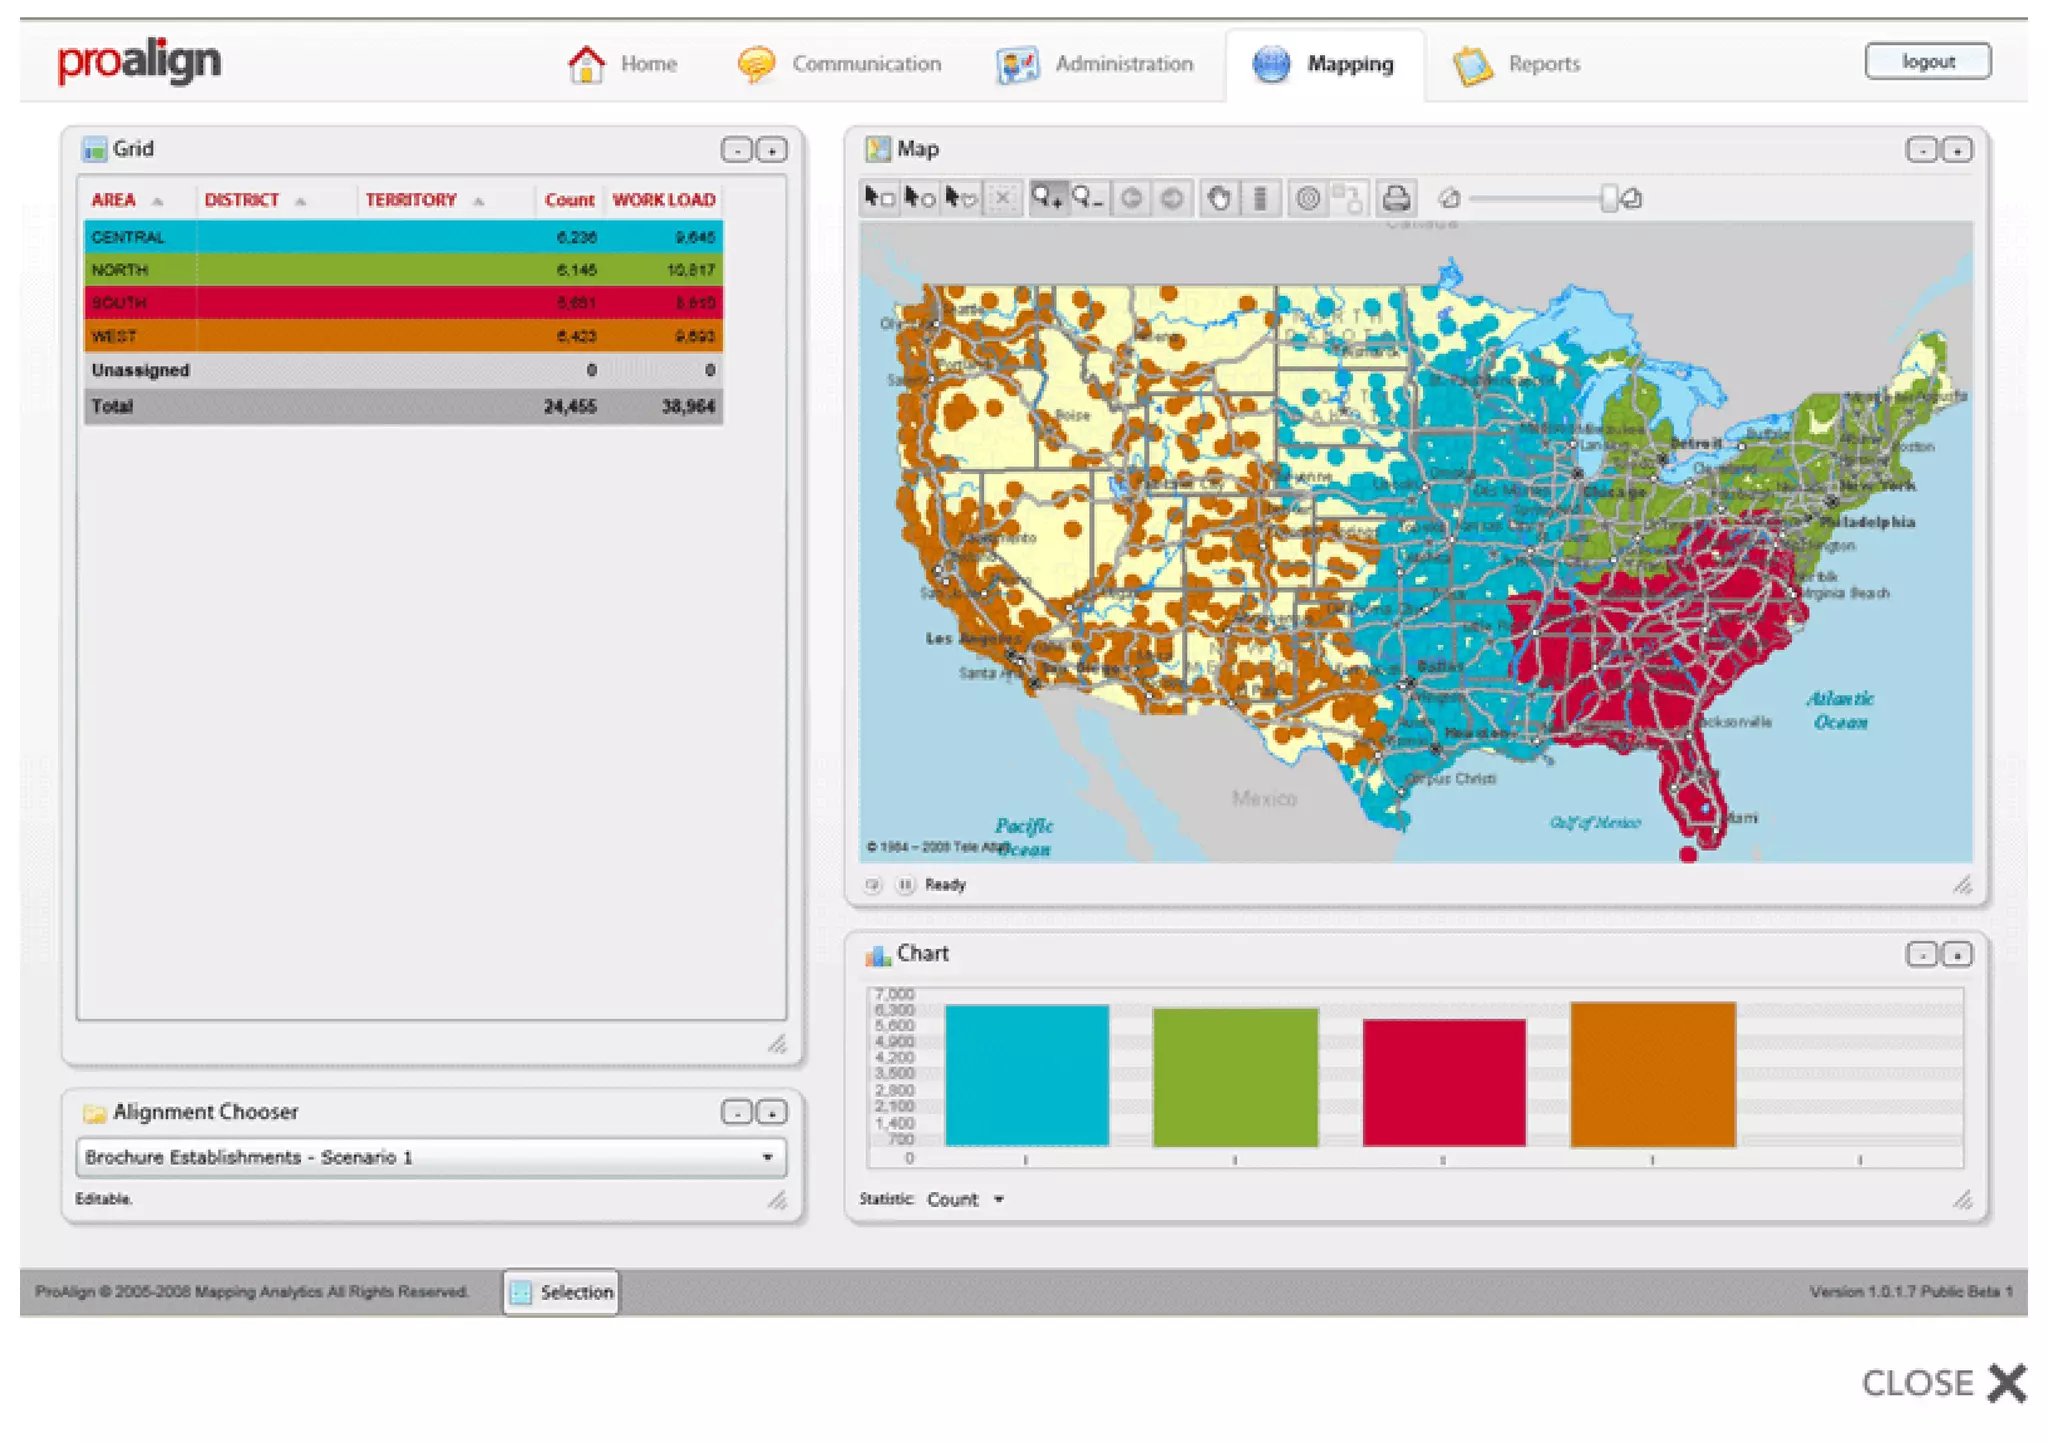Select the circle selection tool
Viewport: 2048px width, 1443px height.
coord(918,198)
